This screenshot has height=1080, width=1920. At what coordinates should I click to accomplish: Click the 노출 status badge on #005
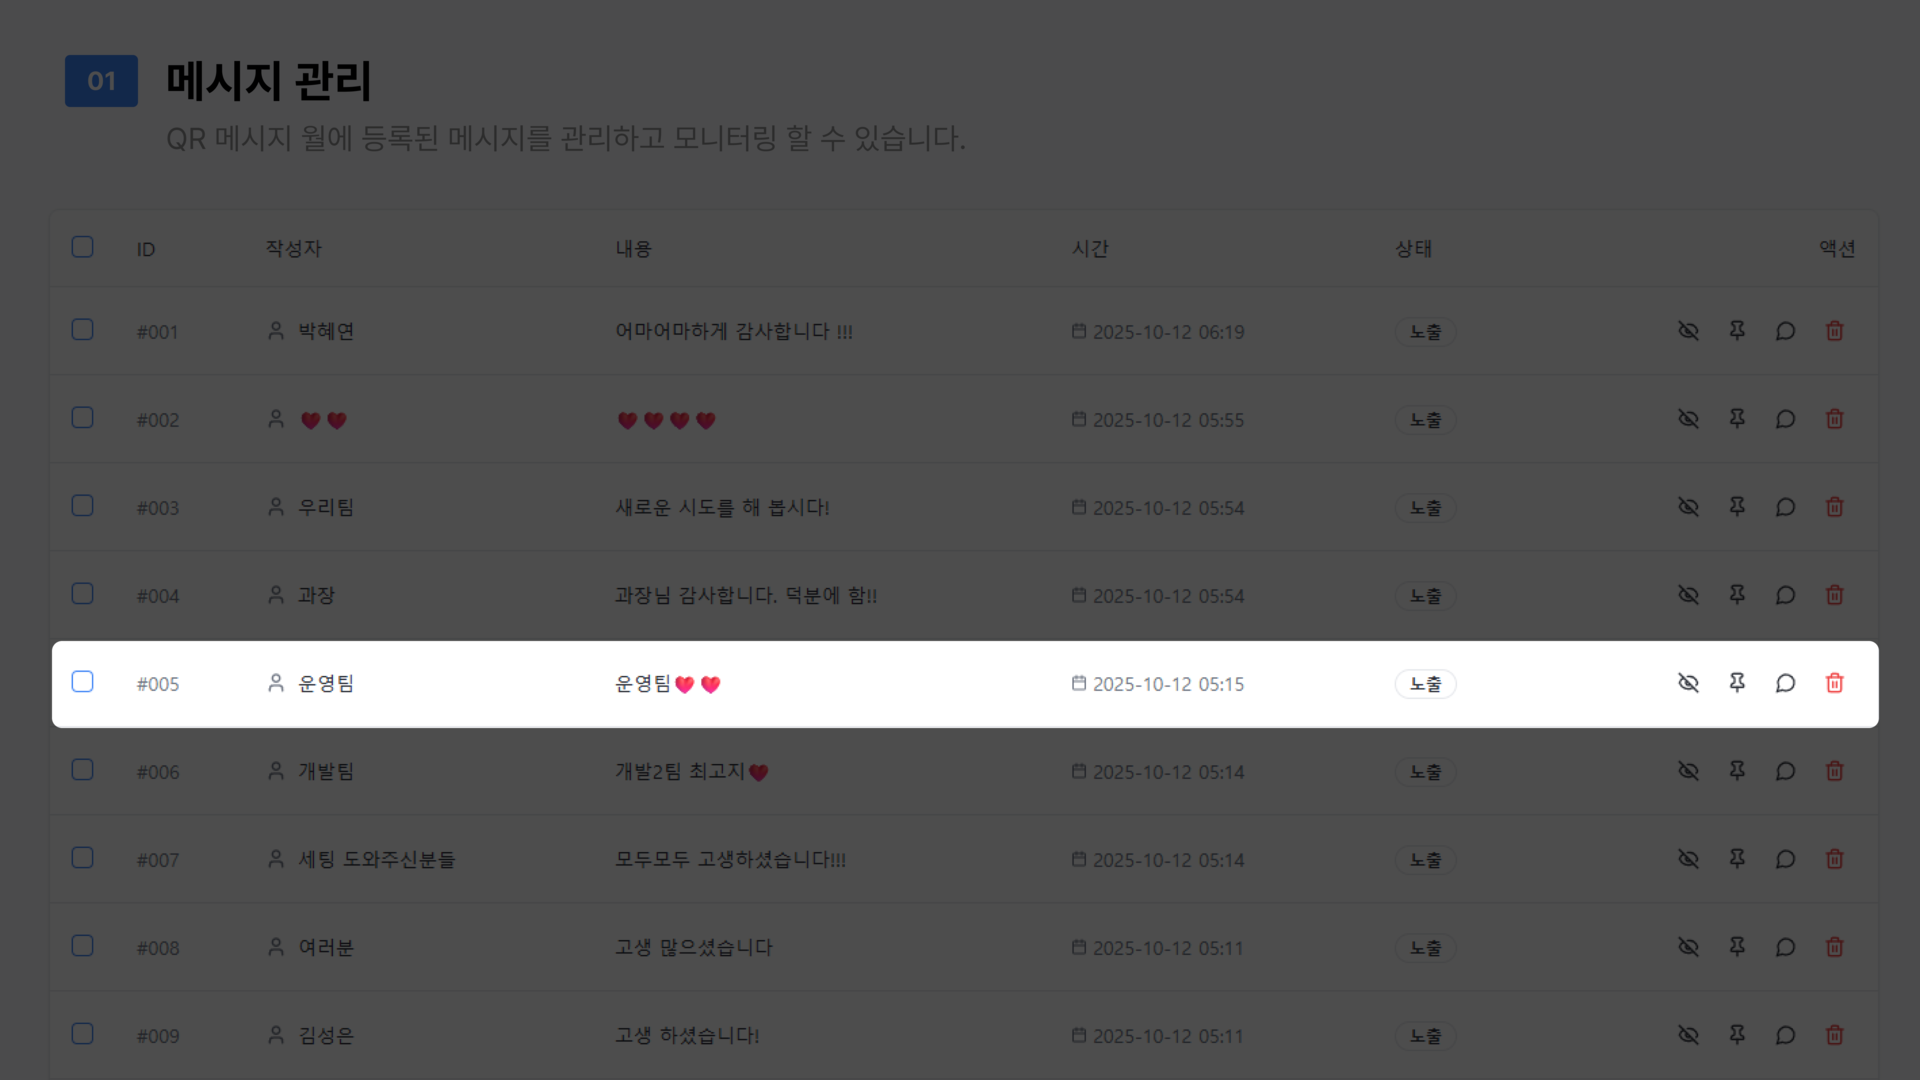(x=1425, y=684)
